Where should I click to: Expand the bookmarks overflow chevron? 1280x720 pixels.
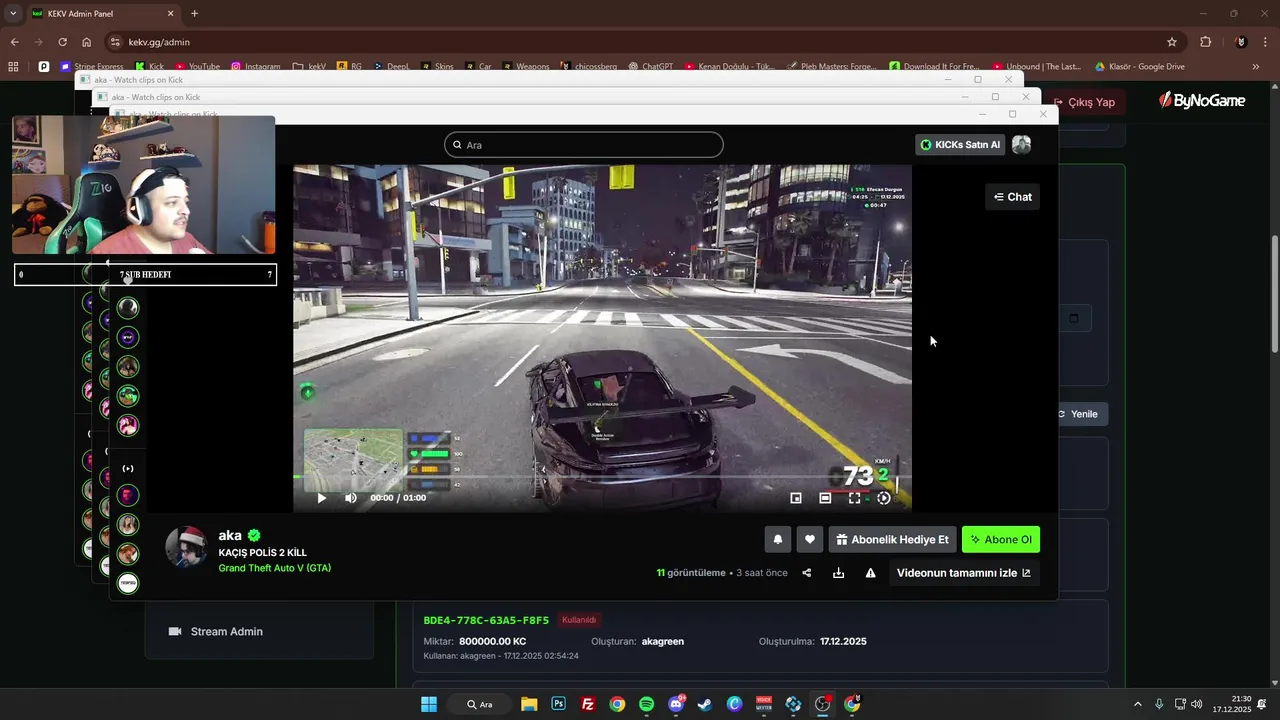(x=1256, y=66)
